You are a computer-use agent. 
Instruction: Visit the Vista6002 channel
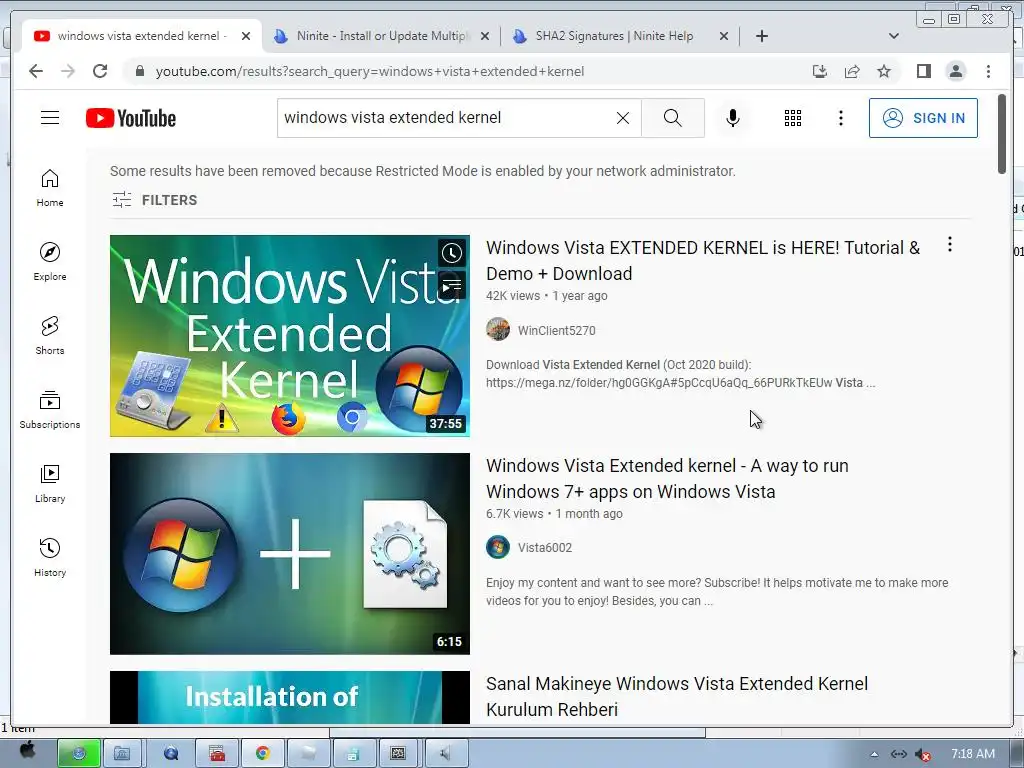pos(545,548)
